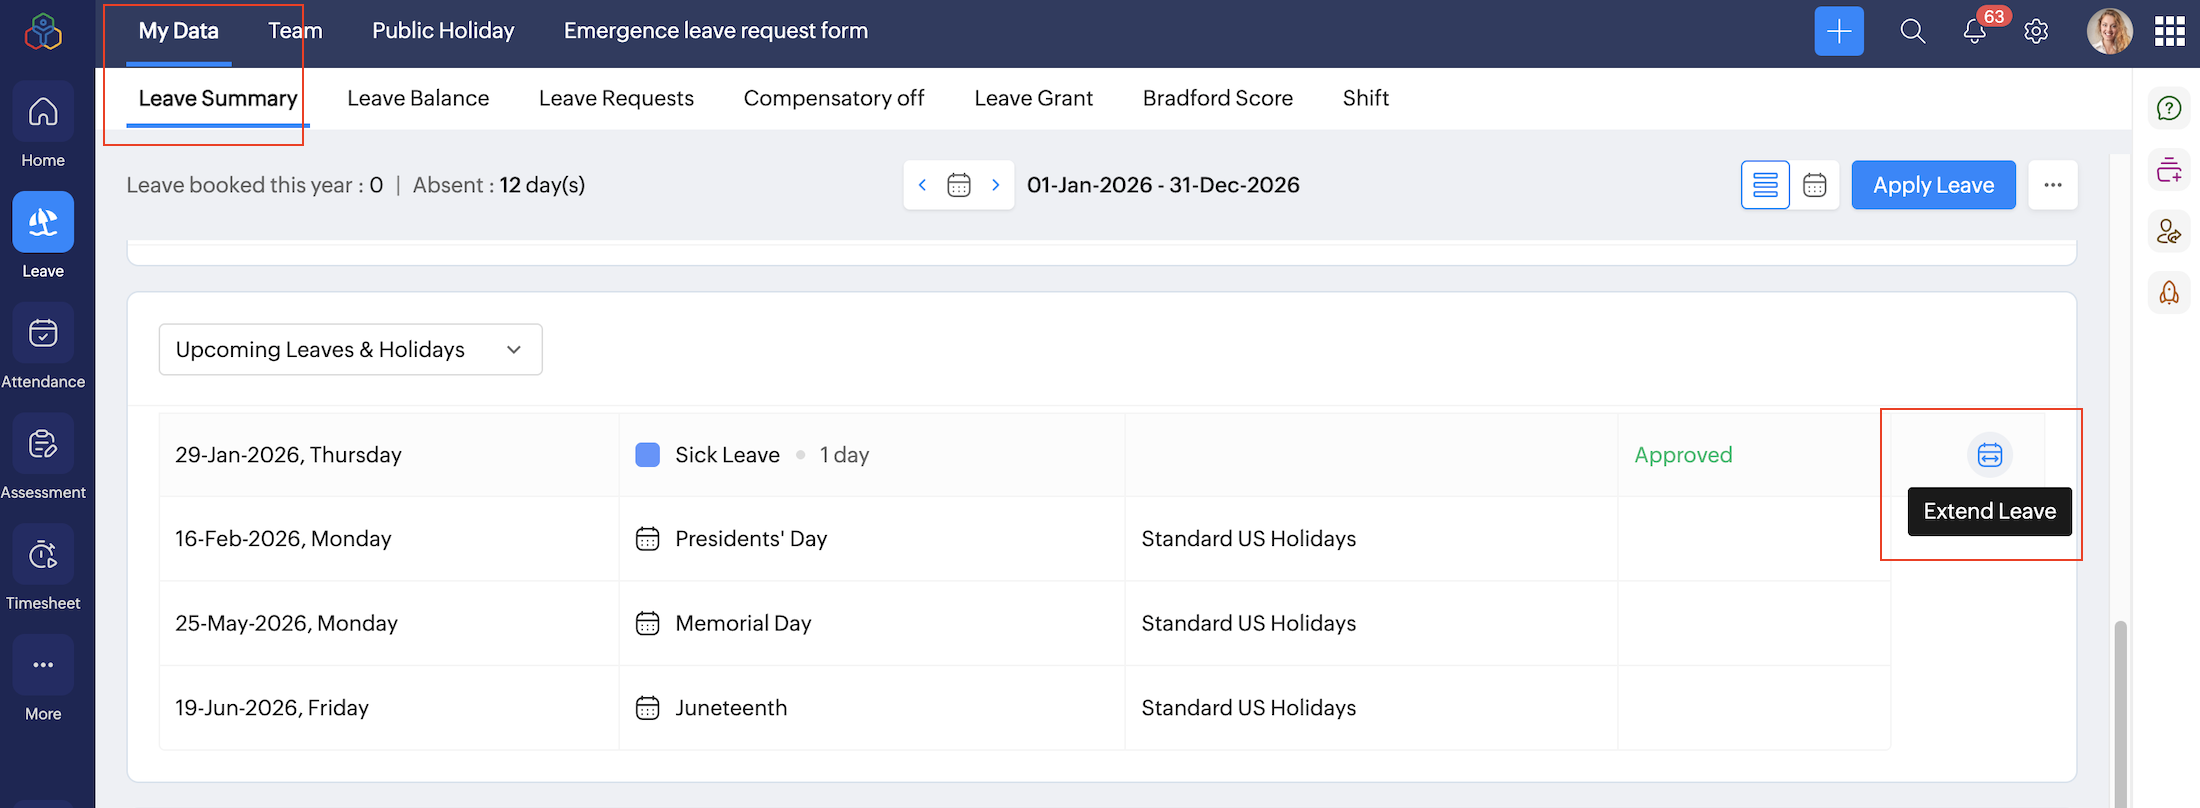Image resolution: width=2200 pixels, height=808 pixels.
Task: Switch to the Leave Balance tab
Action: 418,98
